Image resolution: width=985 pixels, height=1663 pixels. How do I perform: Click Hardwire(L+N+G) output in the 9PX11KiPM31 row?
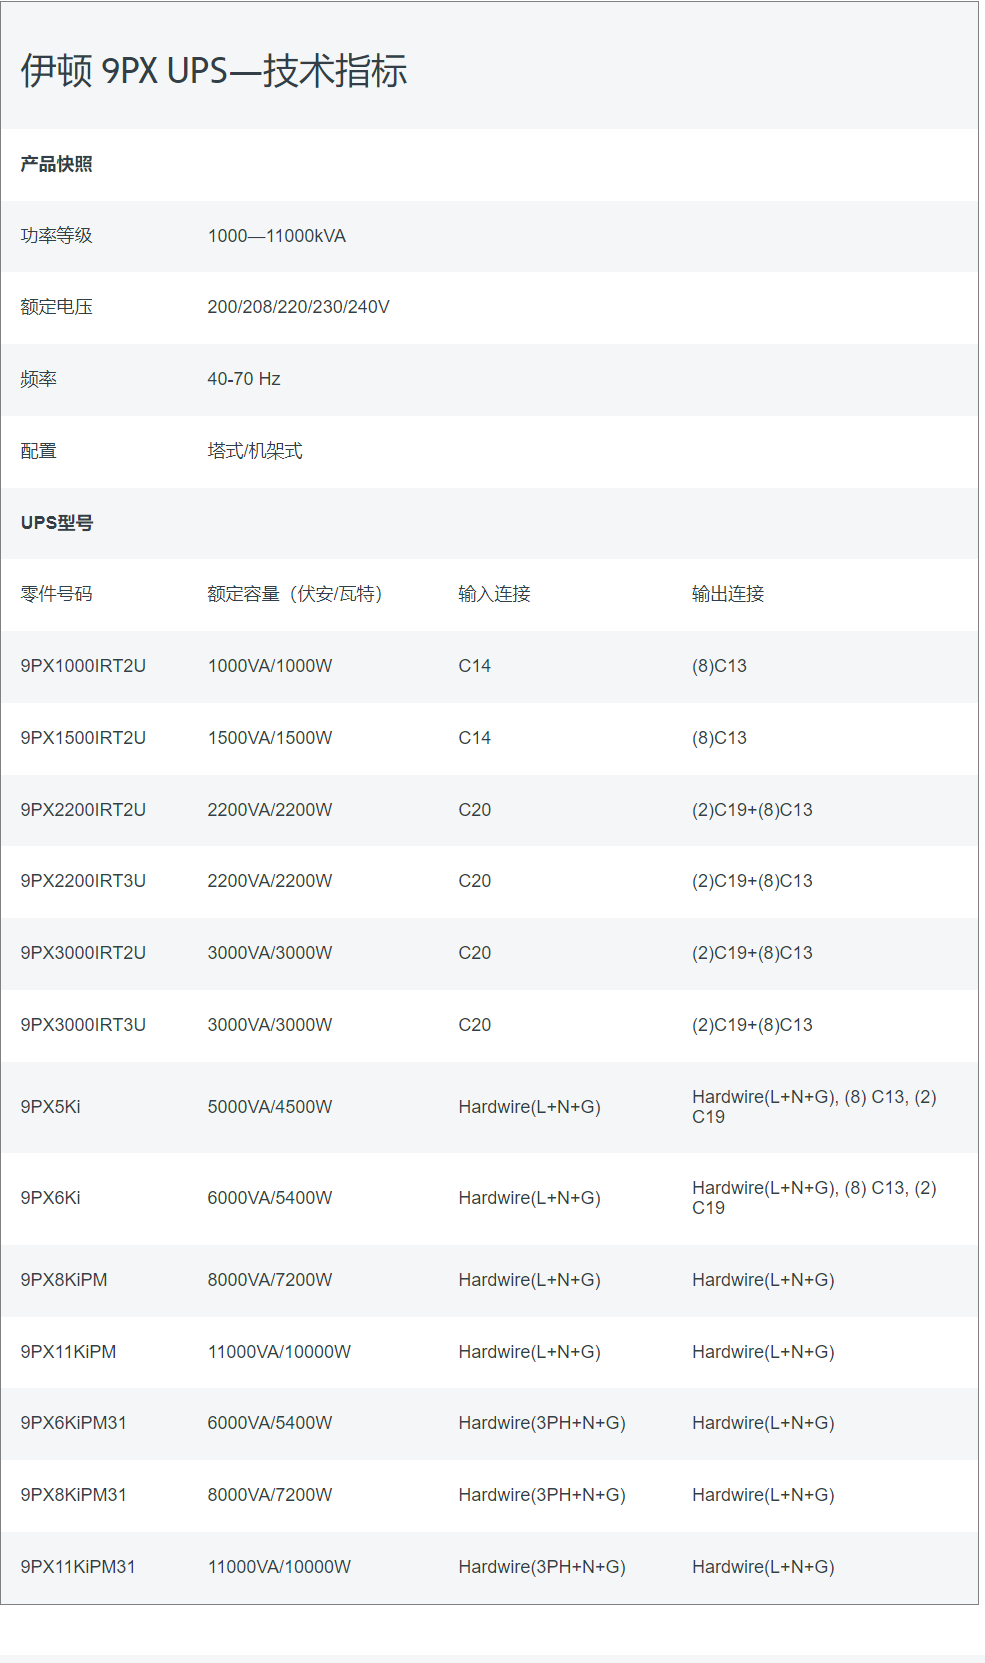click(x=764, y=1567)
